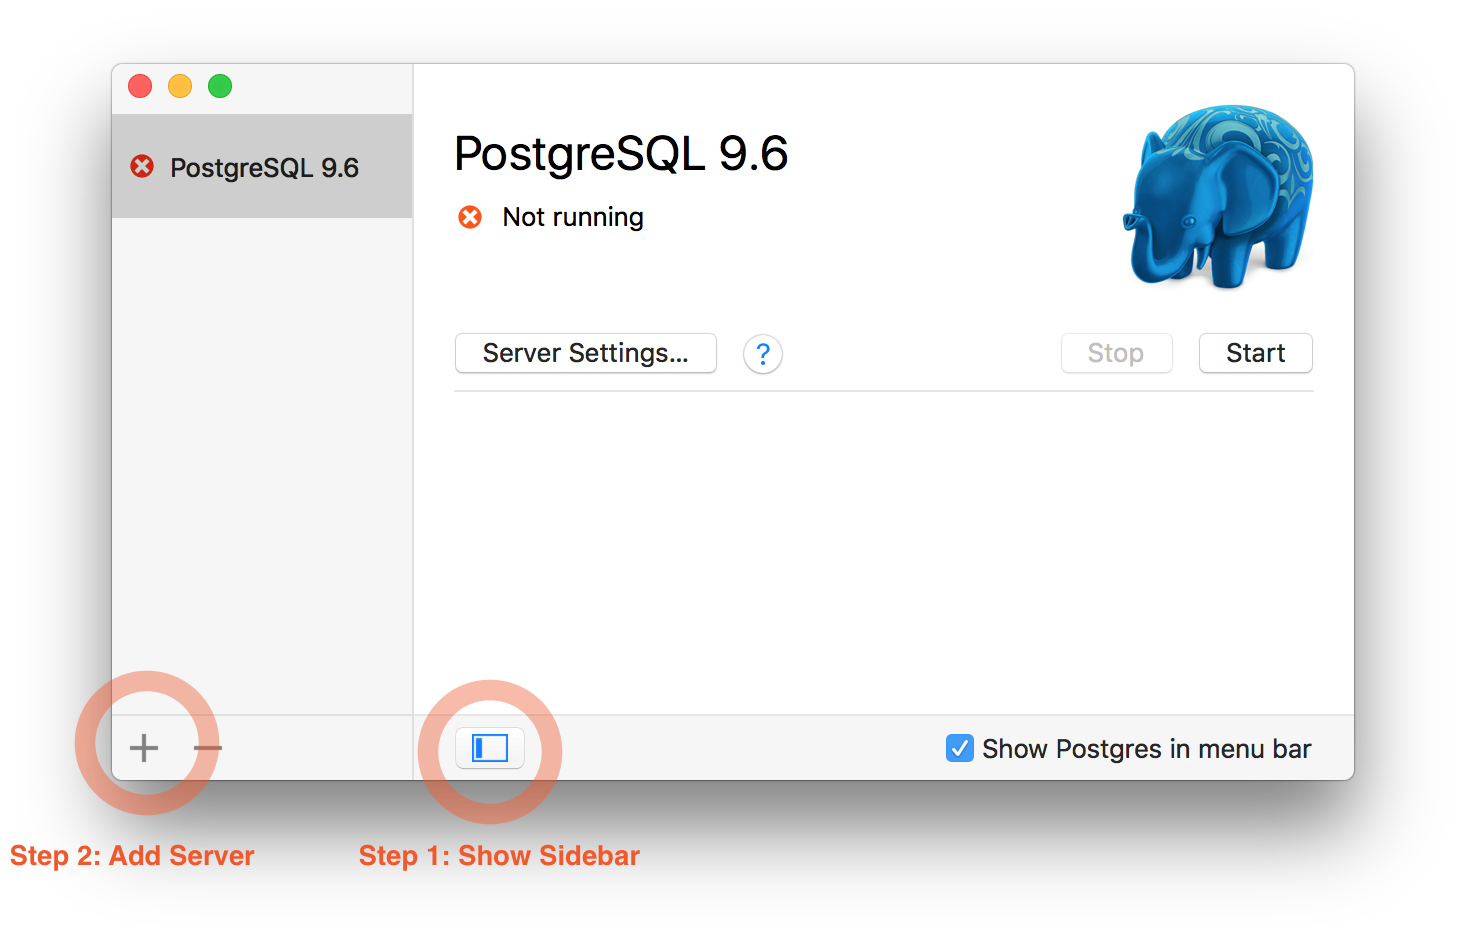This screenshot has width=1466, height=940.
Task: Toggle the sidebar visibility button
Action: click(x=490, y=748)
